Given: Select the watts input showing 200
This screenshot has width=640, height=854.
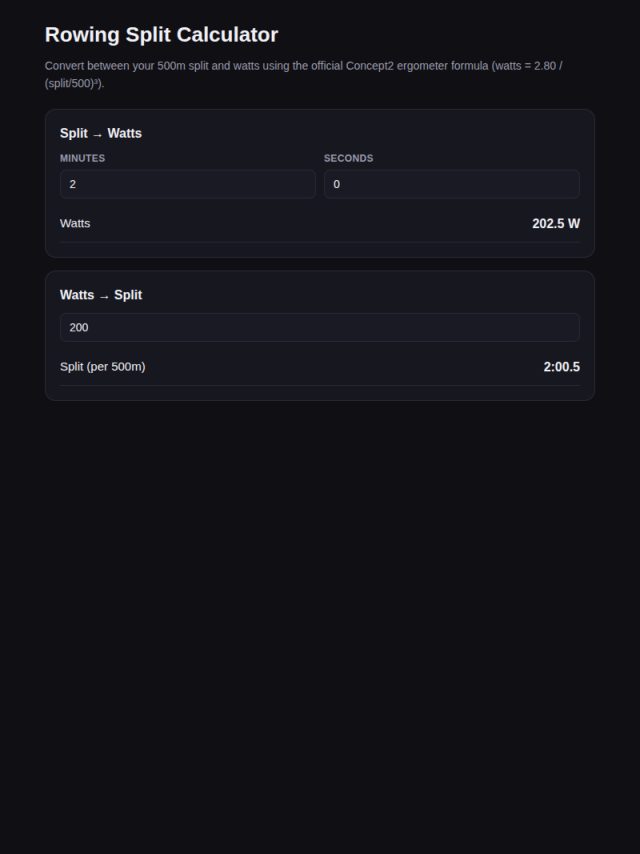Looking at the screenshot, I should pyautogui.click(x=320, y=327).
